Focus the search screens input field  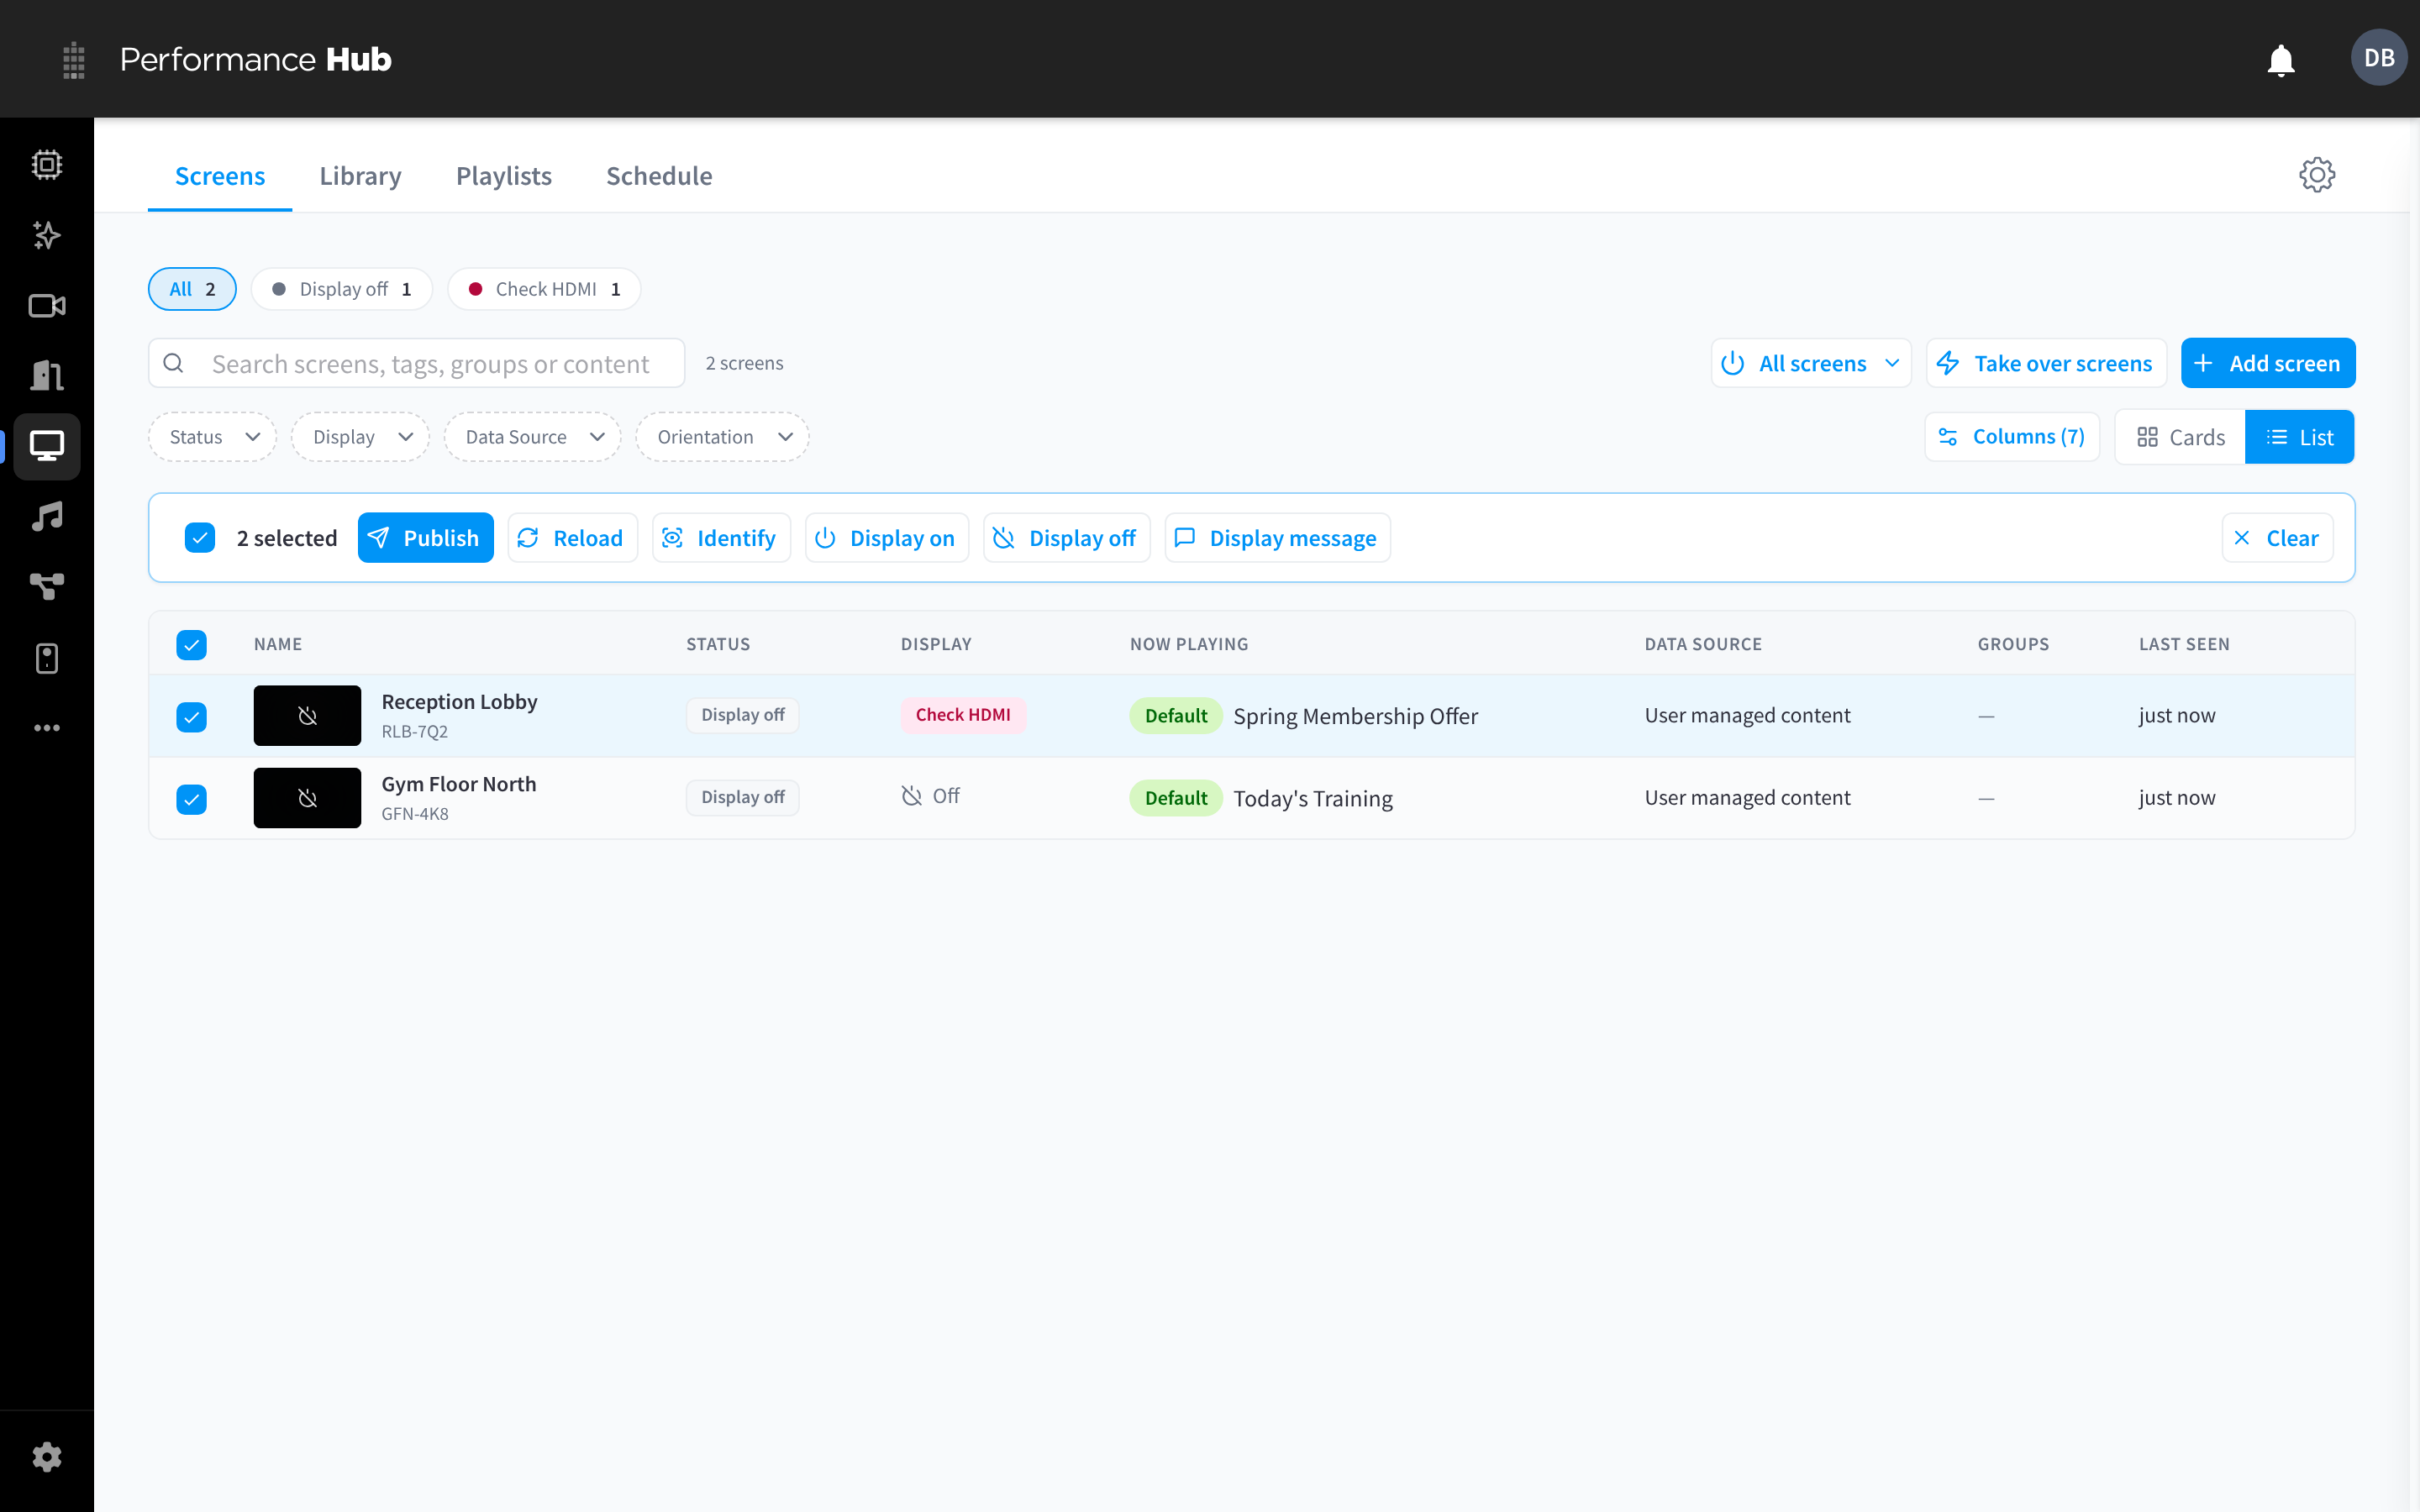(417, 363)
